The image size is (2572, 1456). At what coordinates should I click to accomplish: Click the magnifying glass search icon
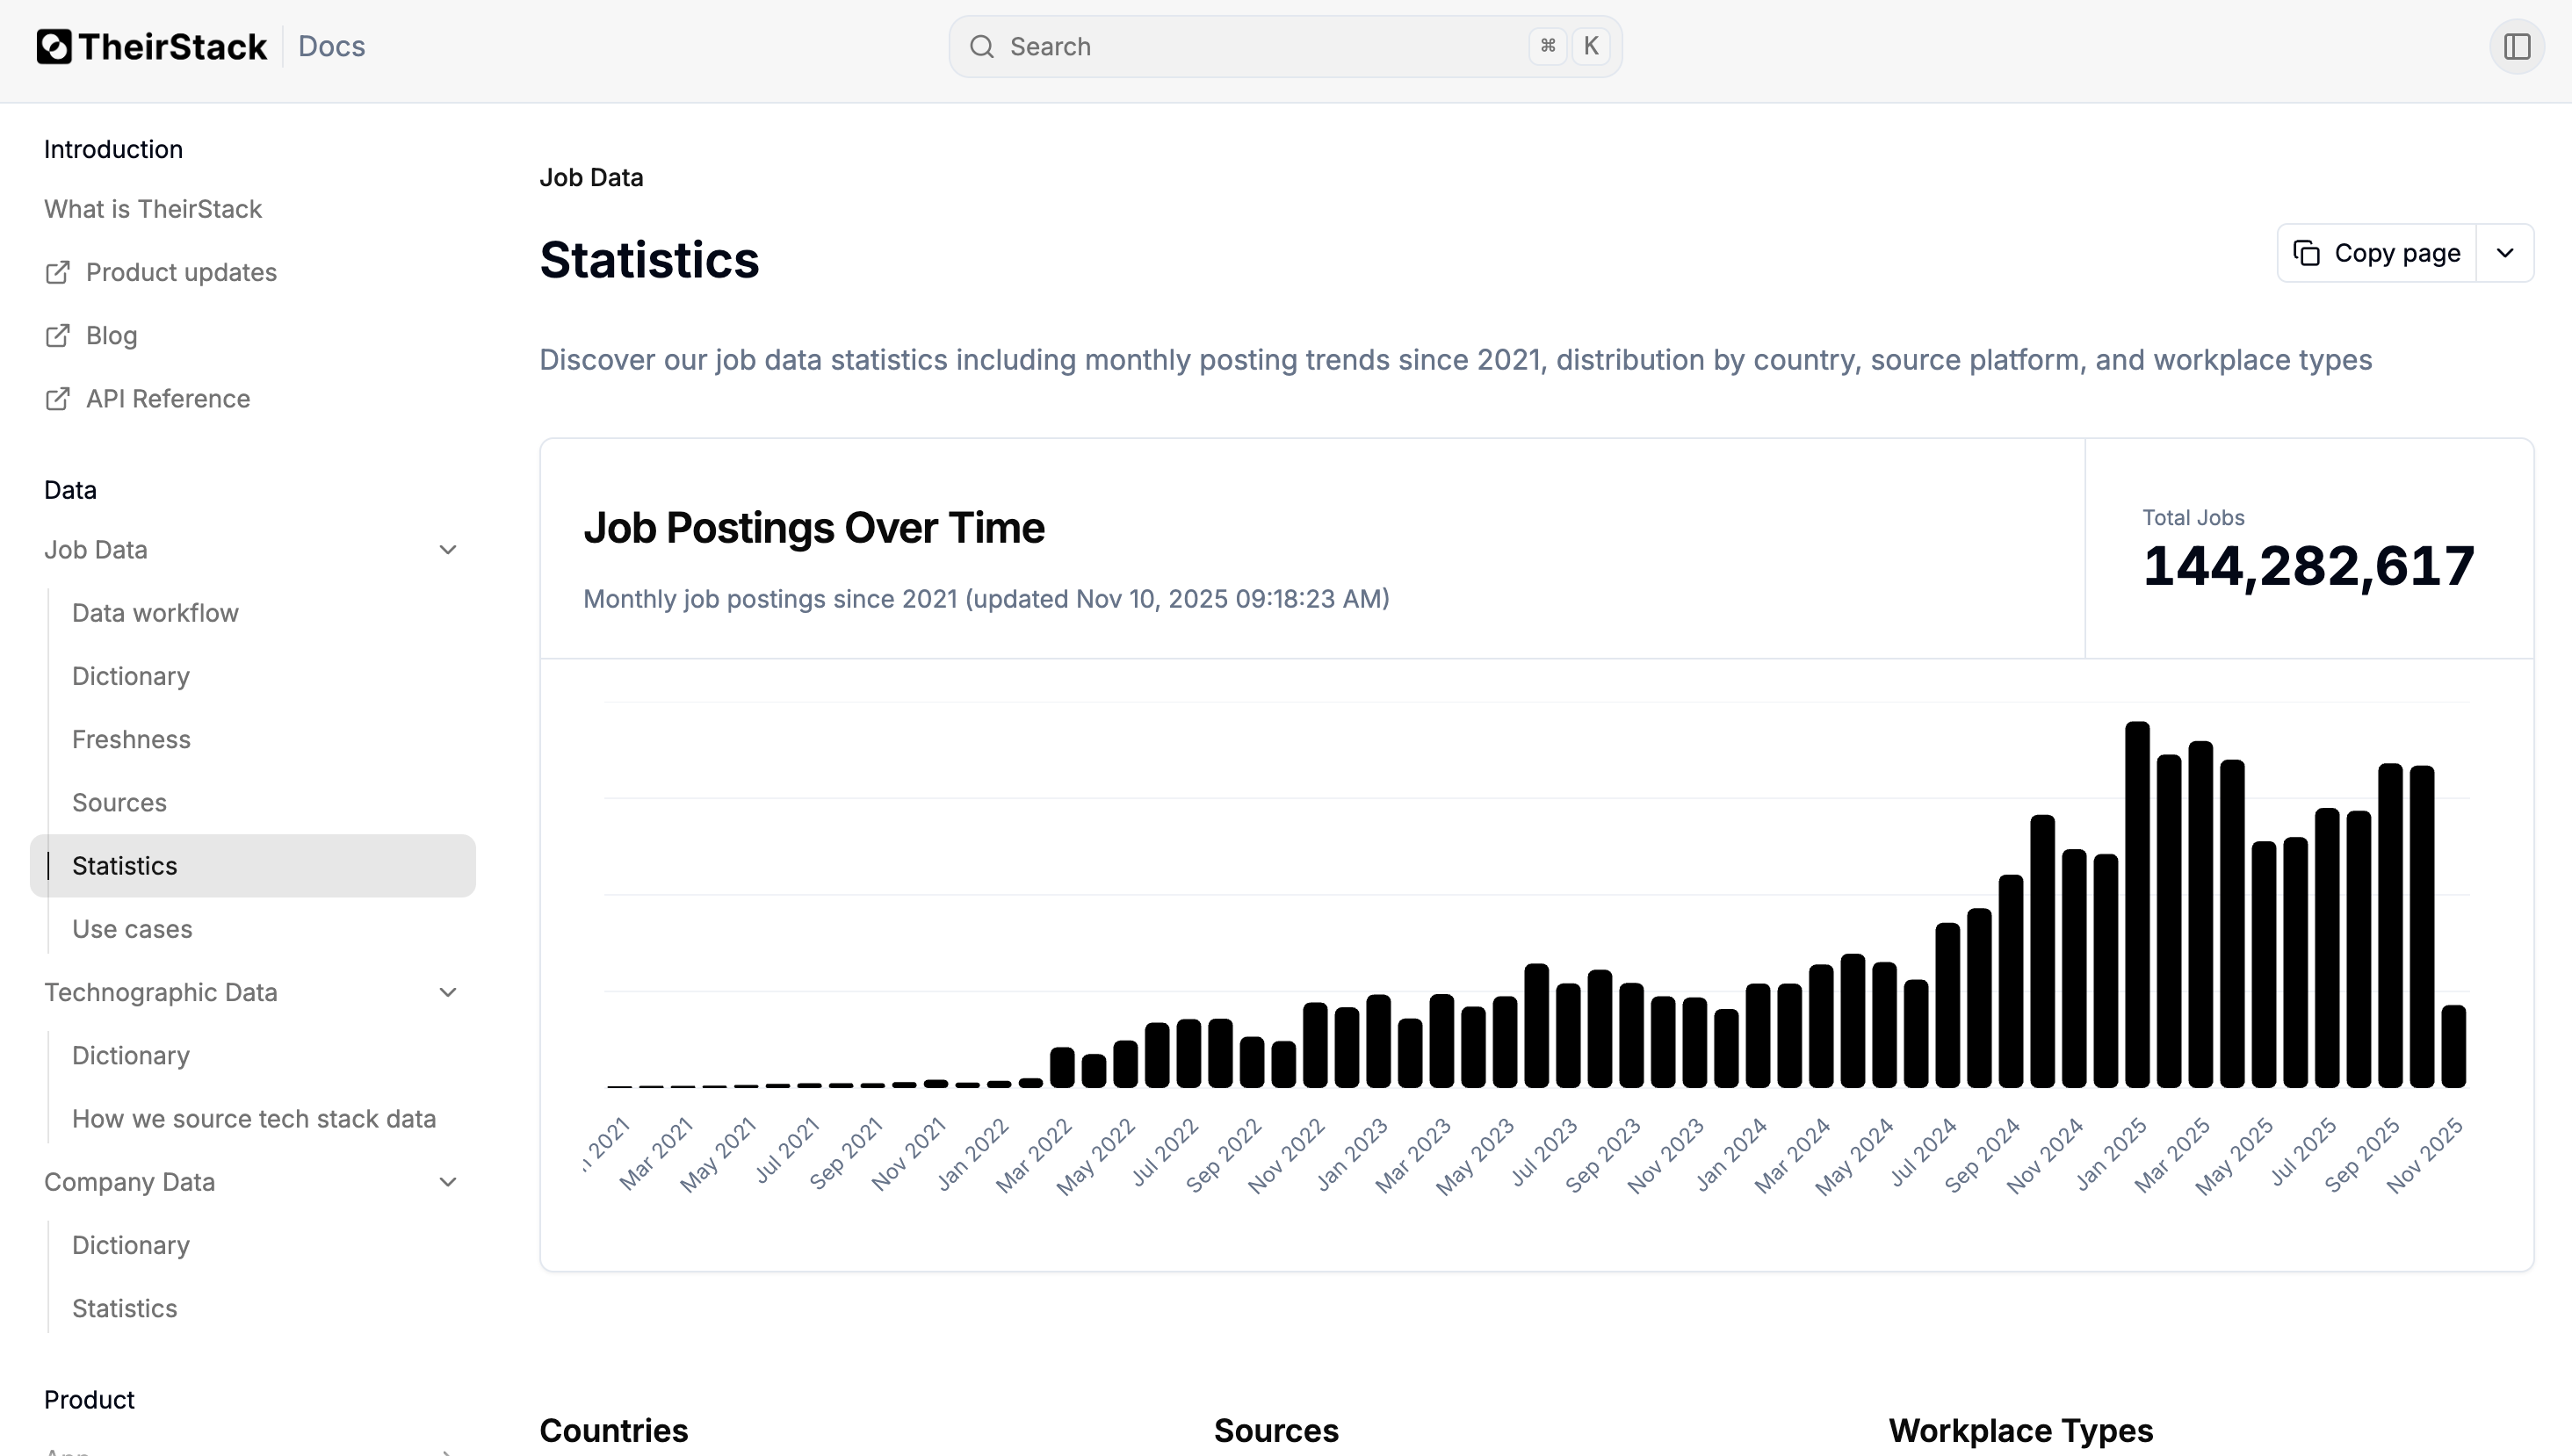[x=982, y=46]
